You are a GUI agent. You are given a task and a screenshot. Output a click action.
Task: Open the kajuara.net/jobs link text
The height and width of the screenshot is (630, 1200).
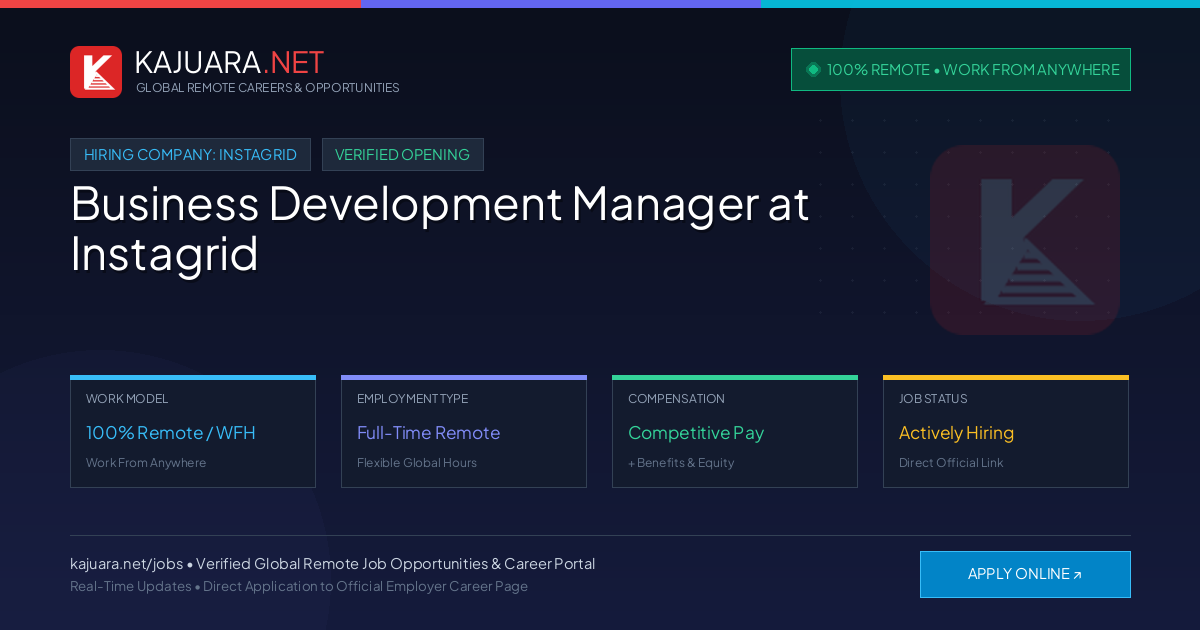pyautogui.click(x=126, y=564)
